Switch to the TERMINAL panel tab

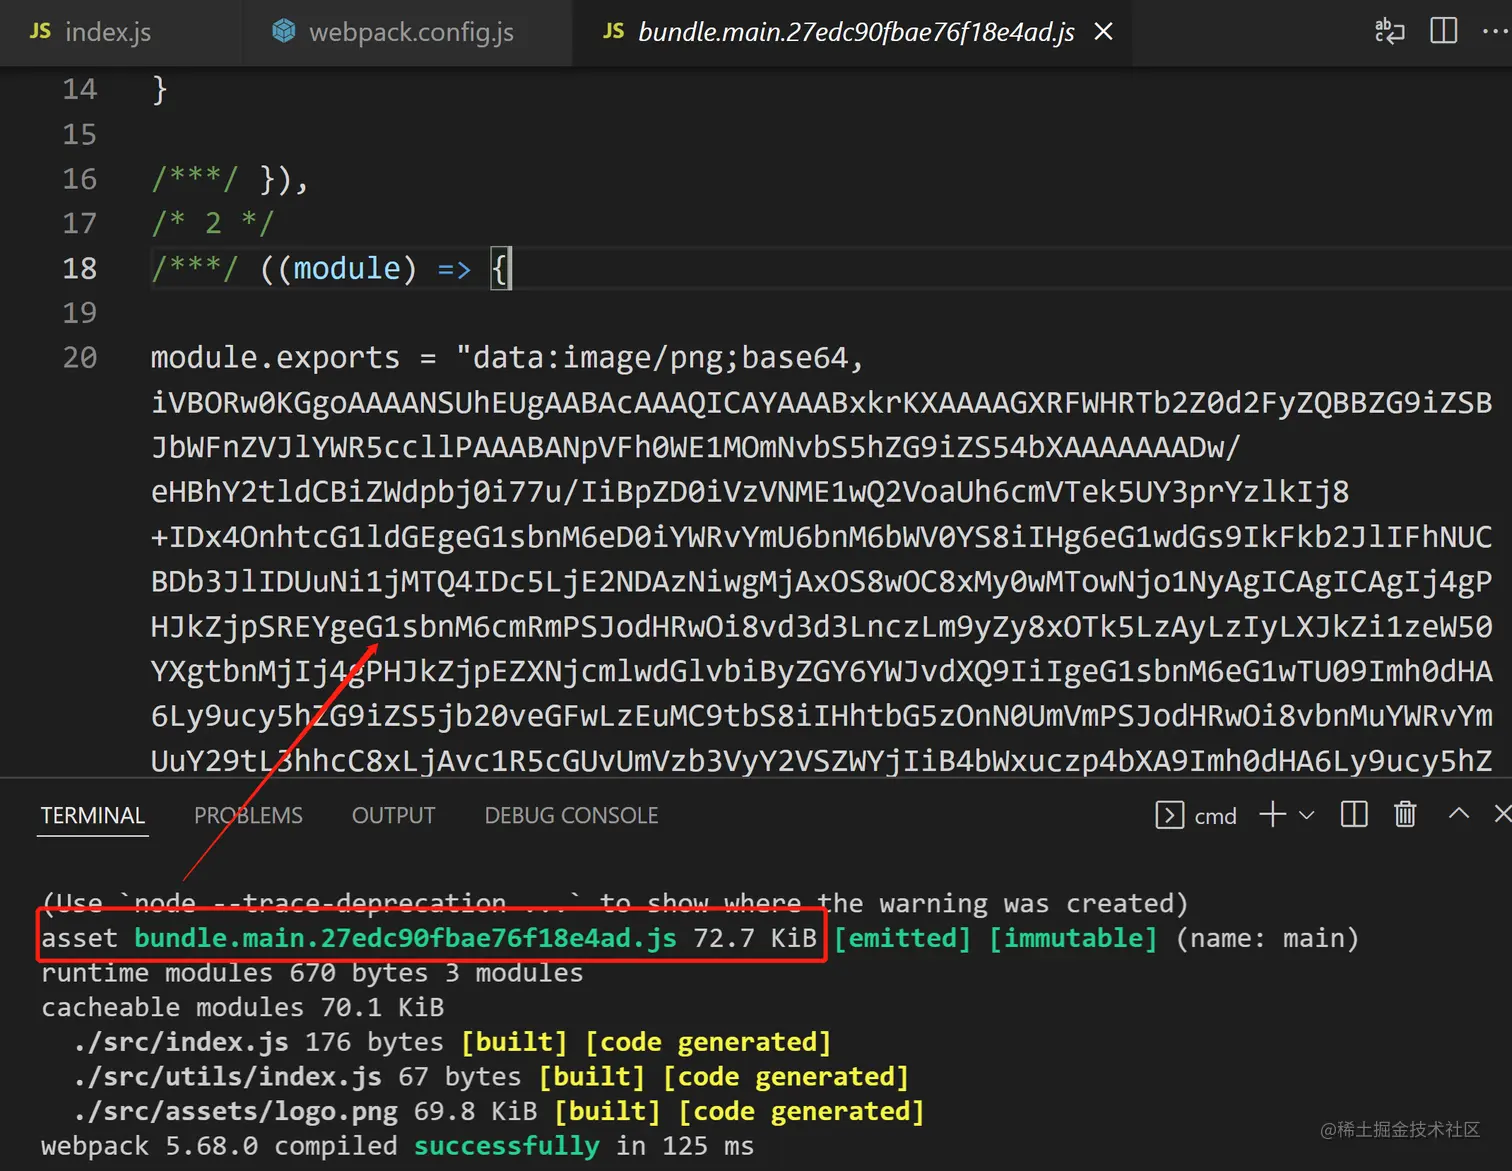[93, 816]
